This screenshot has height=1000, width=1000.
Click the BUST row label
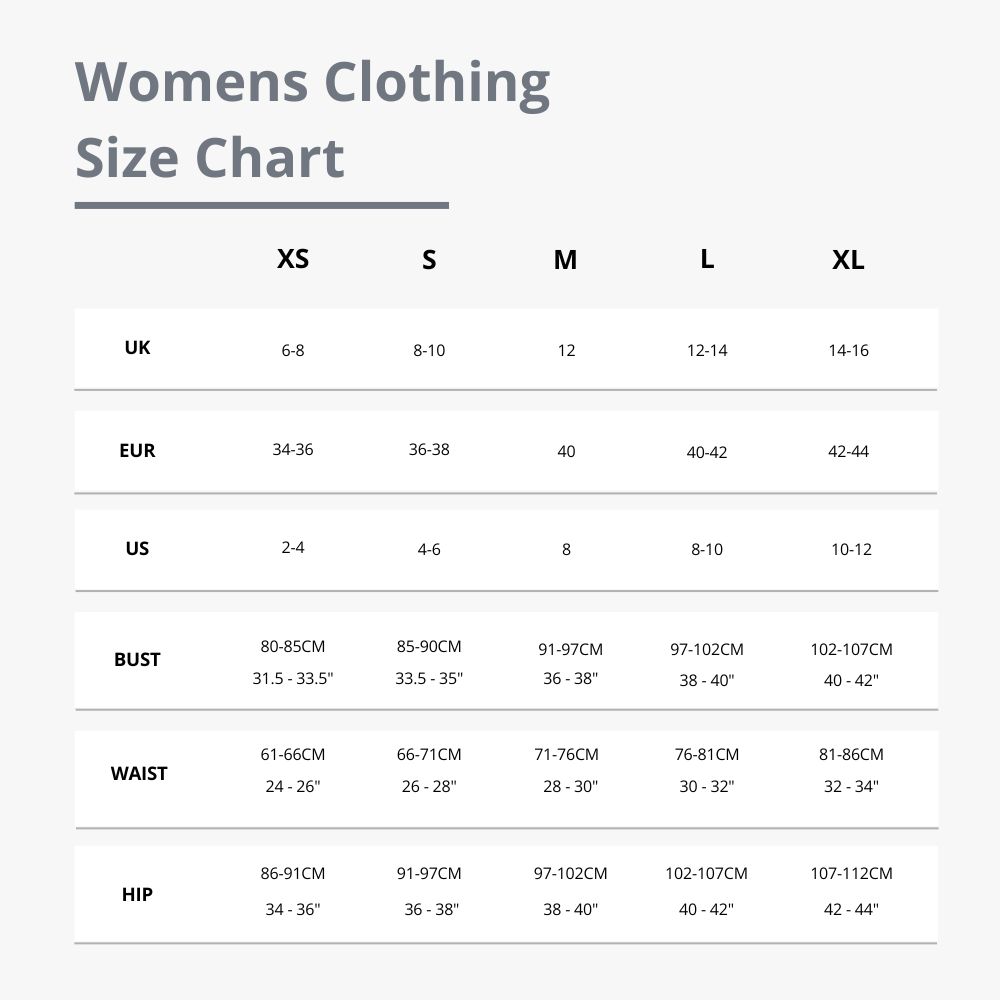click(x=137, y=659)
